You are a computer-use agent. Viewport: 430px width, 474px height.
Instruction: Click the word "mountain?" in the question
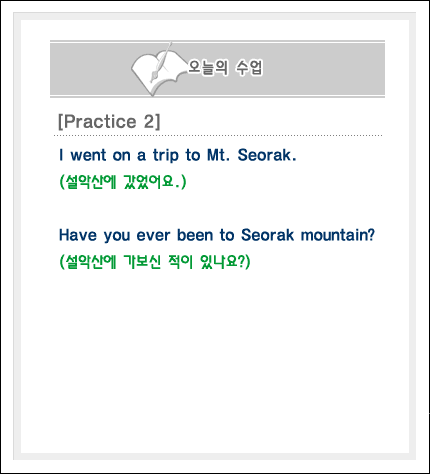338,235
